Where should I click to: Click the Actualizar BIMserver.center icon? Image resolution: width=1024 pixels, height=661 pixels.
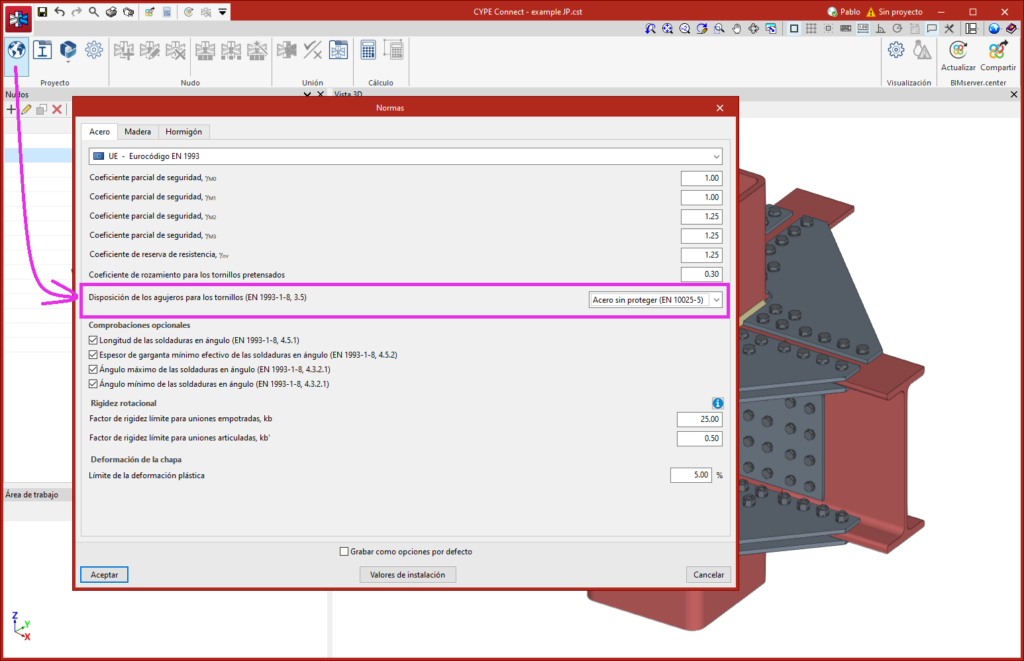point(958,50)
